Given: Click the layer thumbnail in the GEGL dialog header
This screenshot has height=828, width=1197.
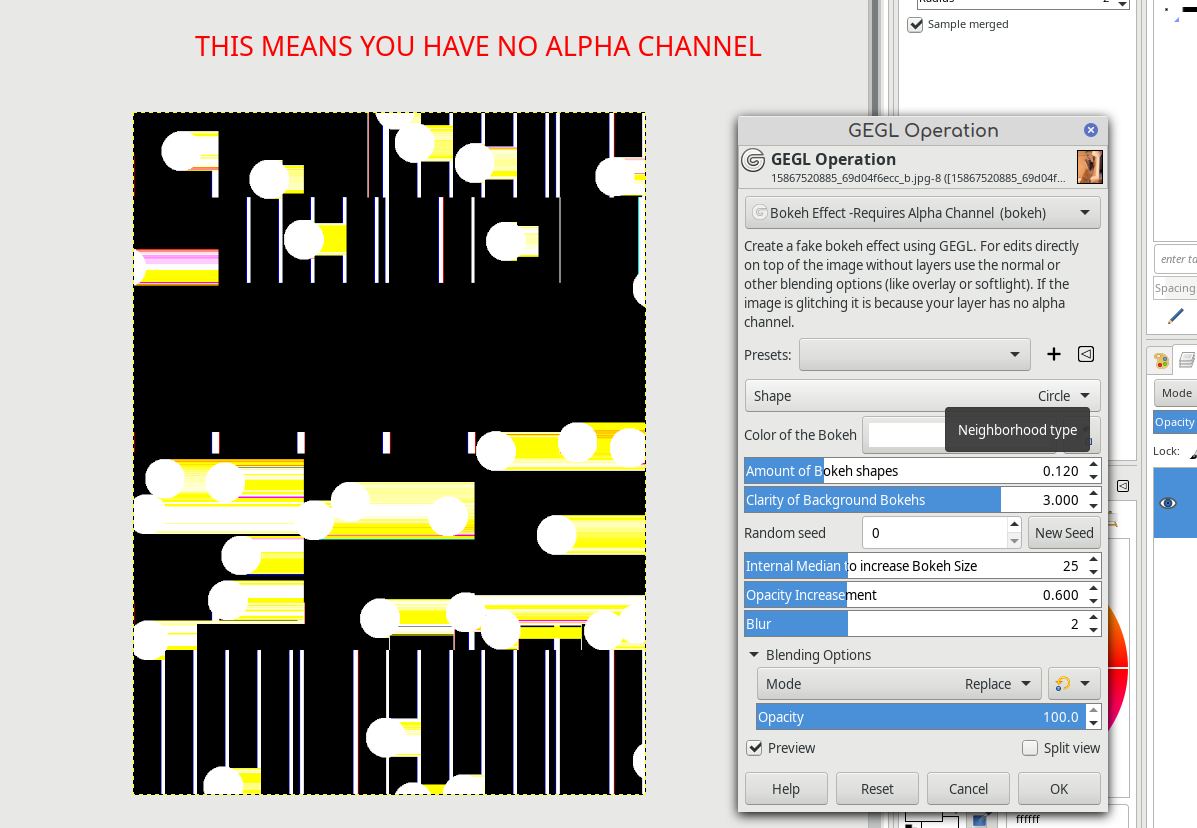Looking at the screenshot, I should point(1089,167).
